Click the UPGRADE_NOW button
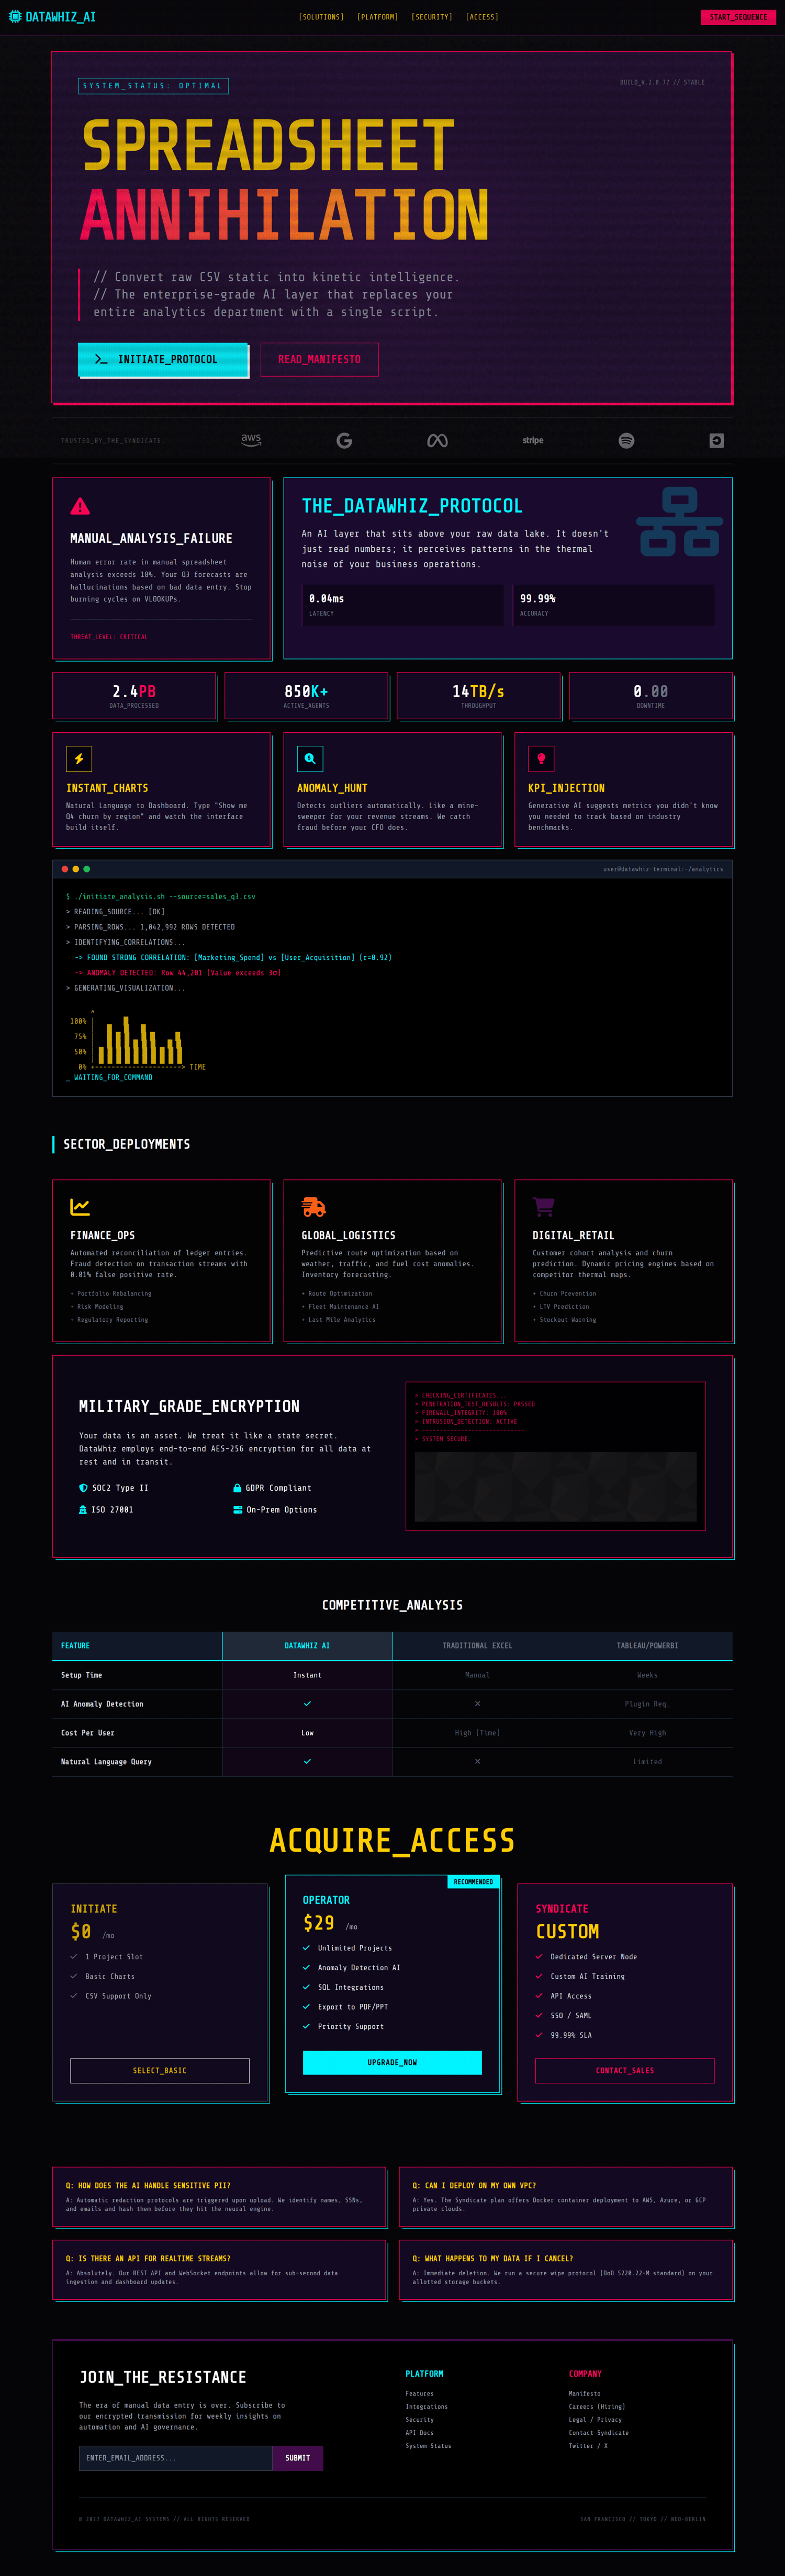Image resolution: width=785 pixels, height=2576 pixels. (x=392, y=2062)
